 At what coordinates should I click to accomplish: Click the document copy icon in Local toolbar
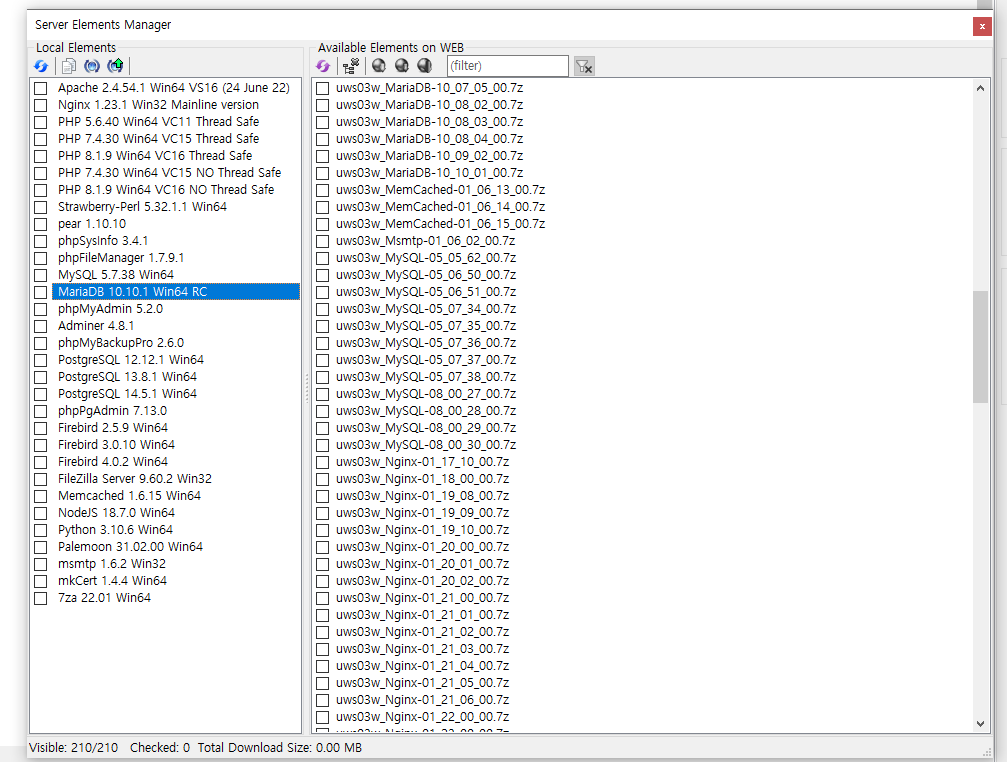tap(69, 66)
